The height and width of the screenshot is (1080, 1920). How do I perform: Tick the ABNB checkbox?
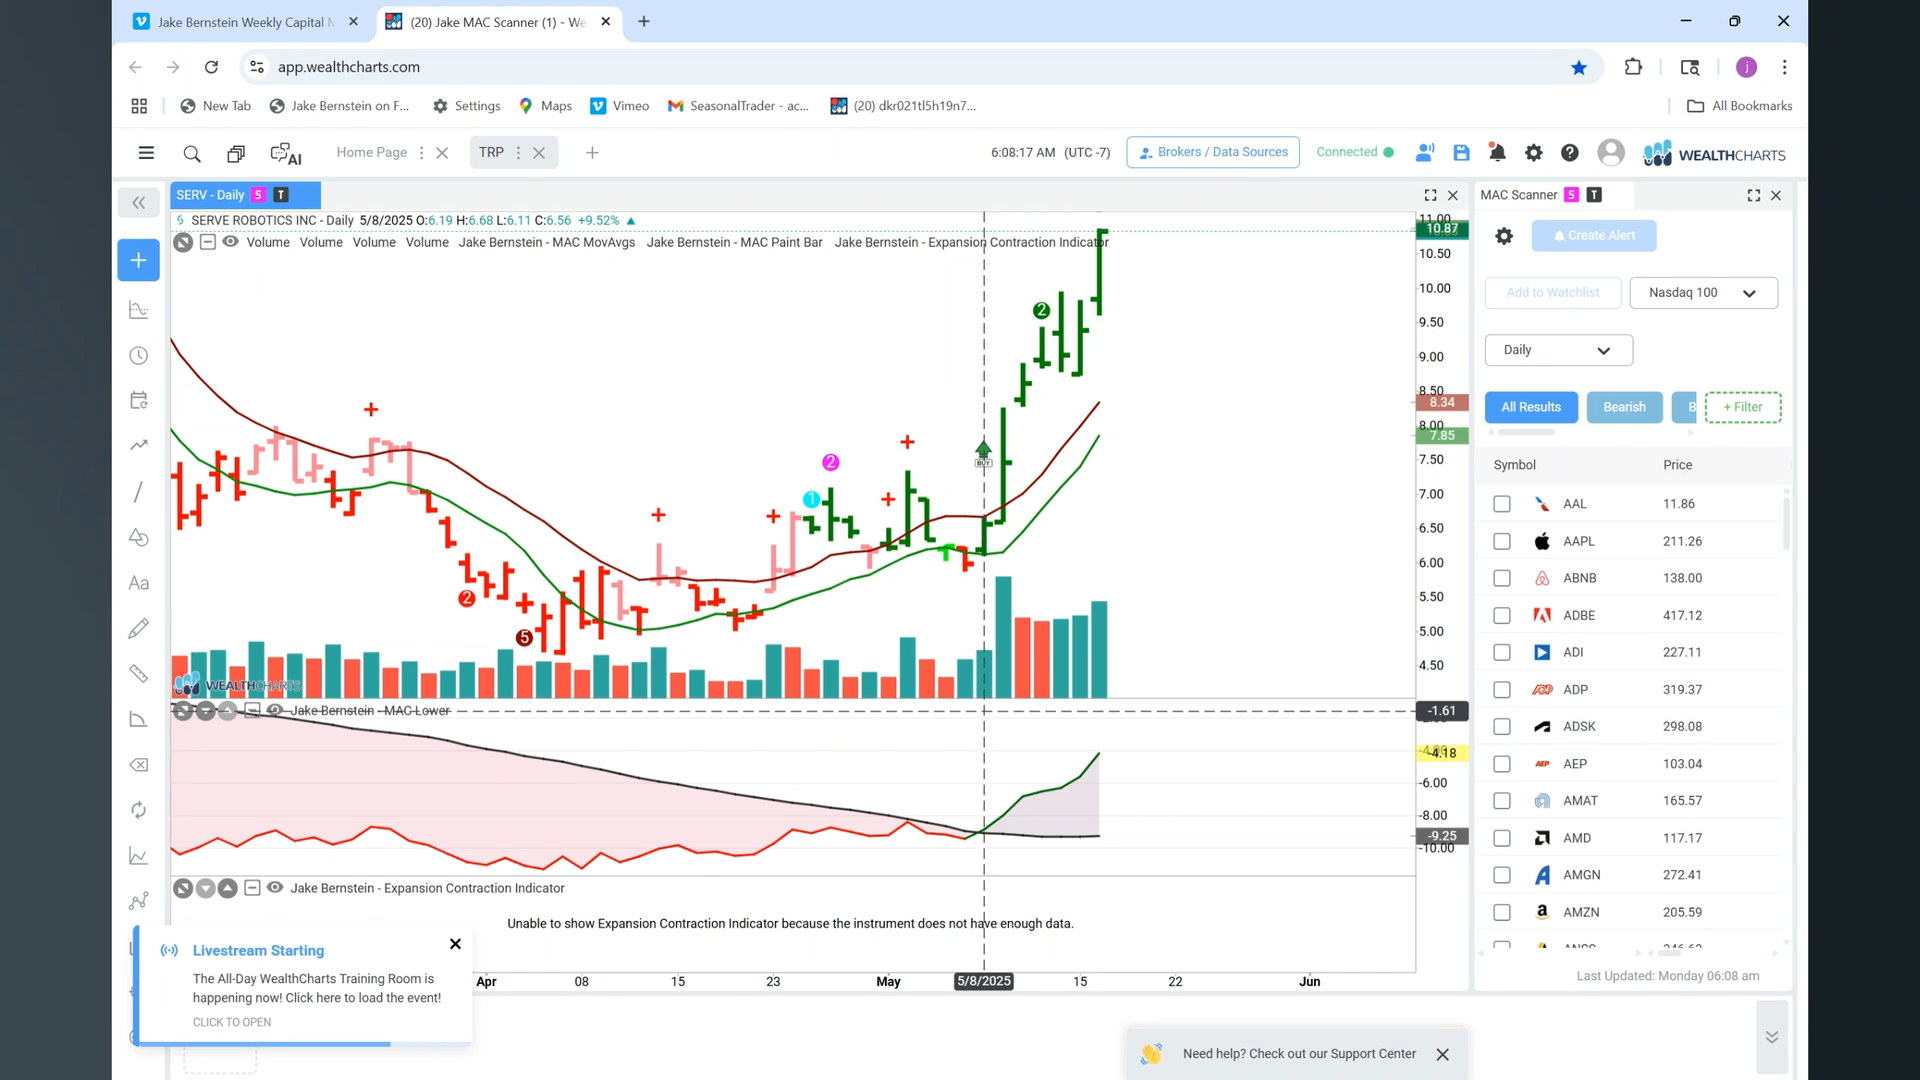coord(1502,578)
